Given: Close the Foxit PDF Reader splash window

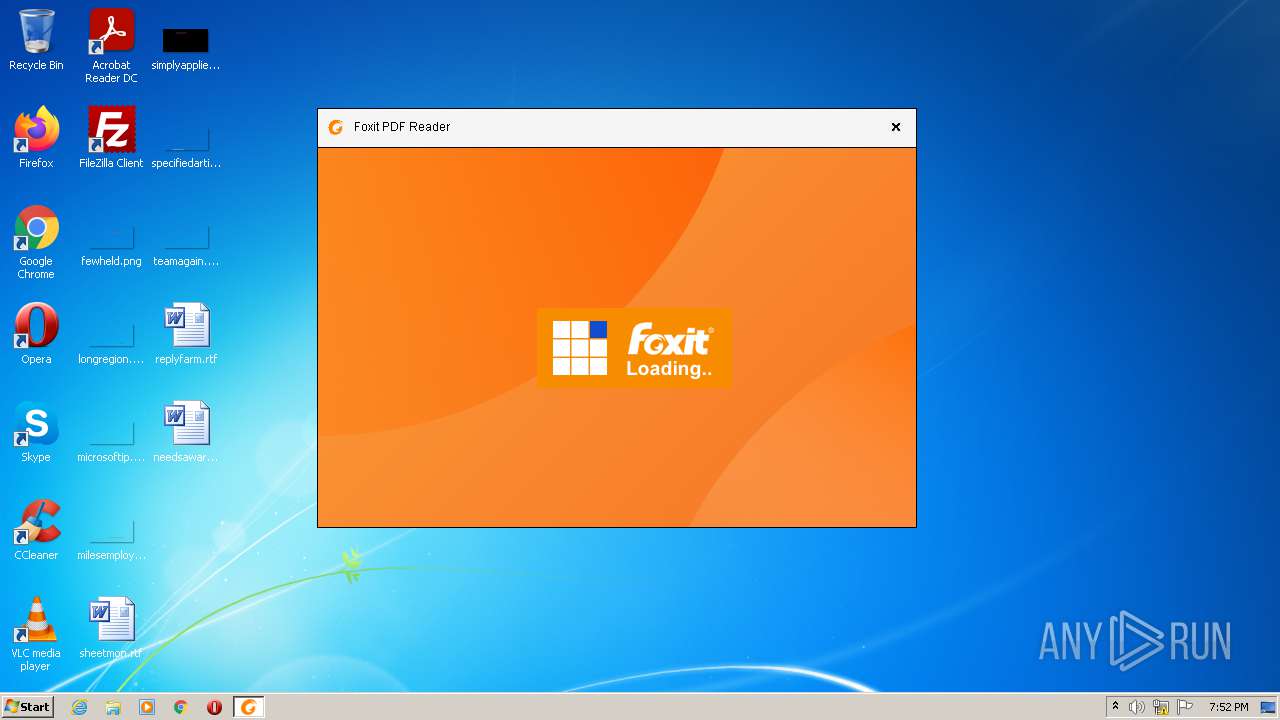Looking at the screenshot, I should 896,127.
